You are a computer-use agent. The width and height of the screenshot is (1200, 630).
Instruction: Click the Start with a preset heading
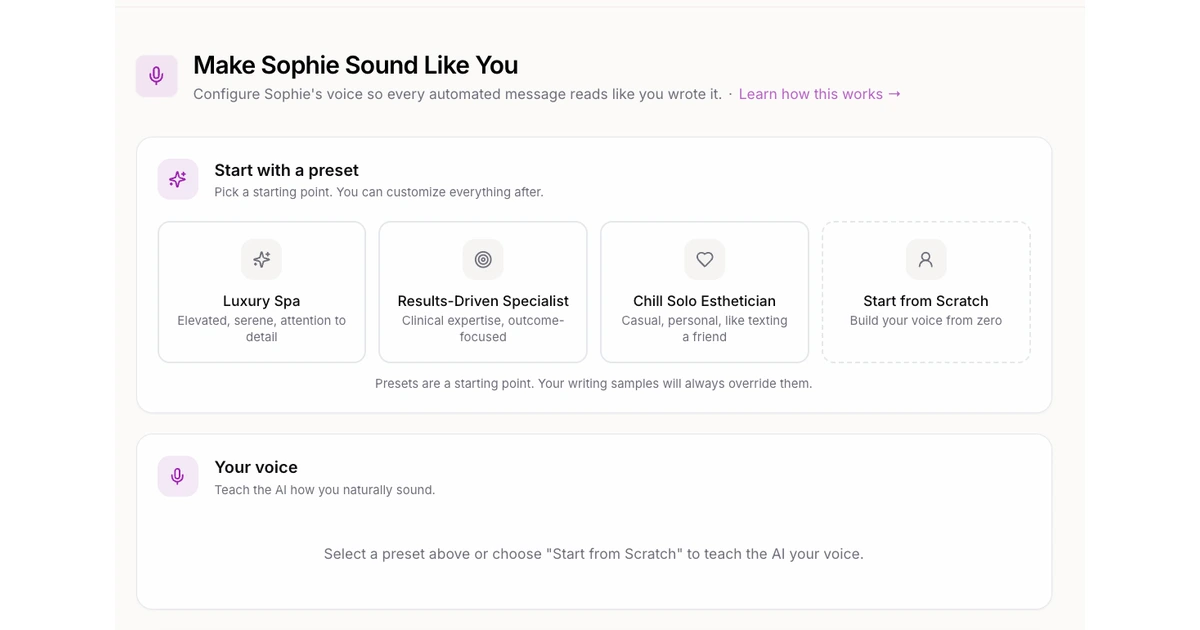point(286,170)
